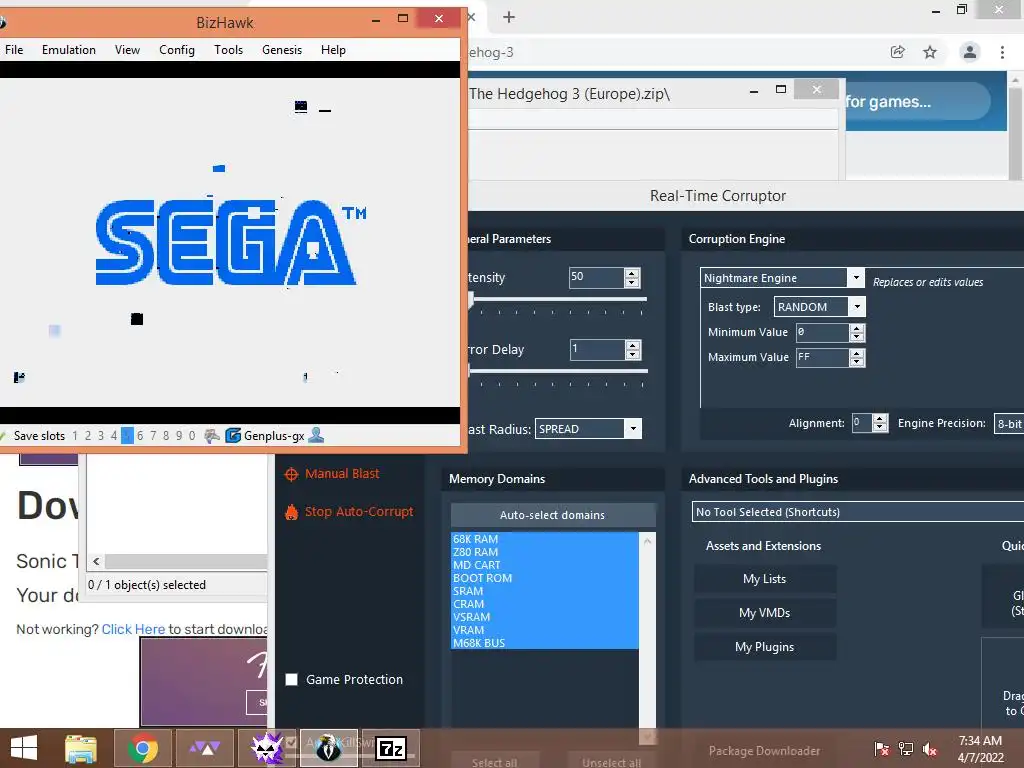1024x768 pixels.
Task: Open the Blast Radius SPREAD dropdown
Action: (x=633, y=429)
